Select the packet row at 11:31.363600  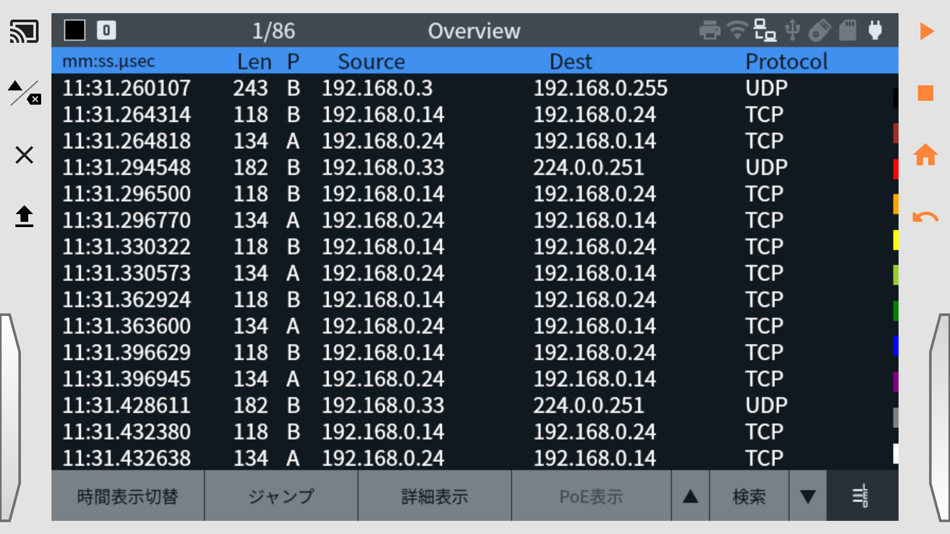click(473, 326)
